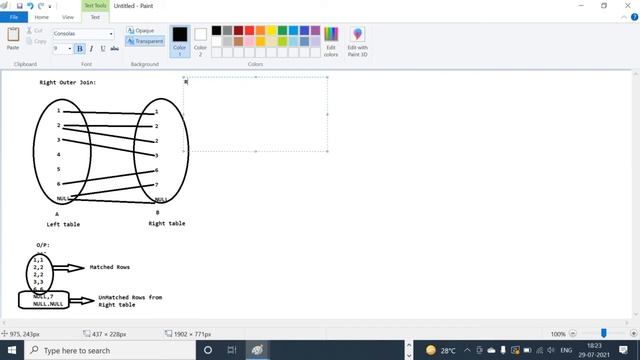Viewport: 640px width, 360px height.
Task: Select Color 1 foreground swatch
Action: click(x=180, y=41)
